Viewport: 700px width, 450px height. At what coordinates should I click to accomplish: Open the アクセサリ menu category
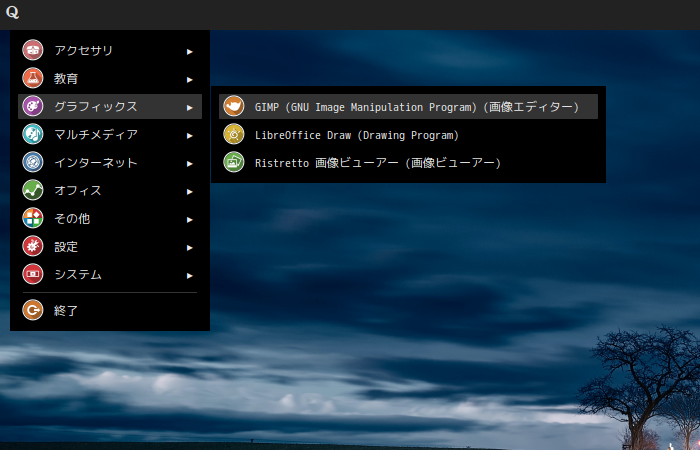pos(110,50)
